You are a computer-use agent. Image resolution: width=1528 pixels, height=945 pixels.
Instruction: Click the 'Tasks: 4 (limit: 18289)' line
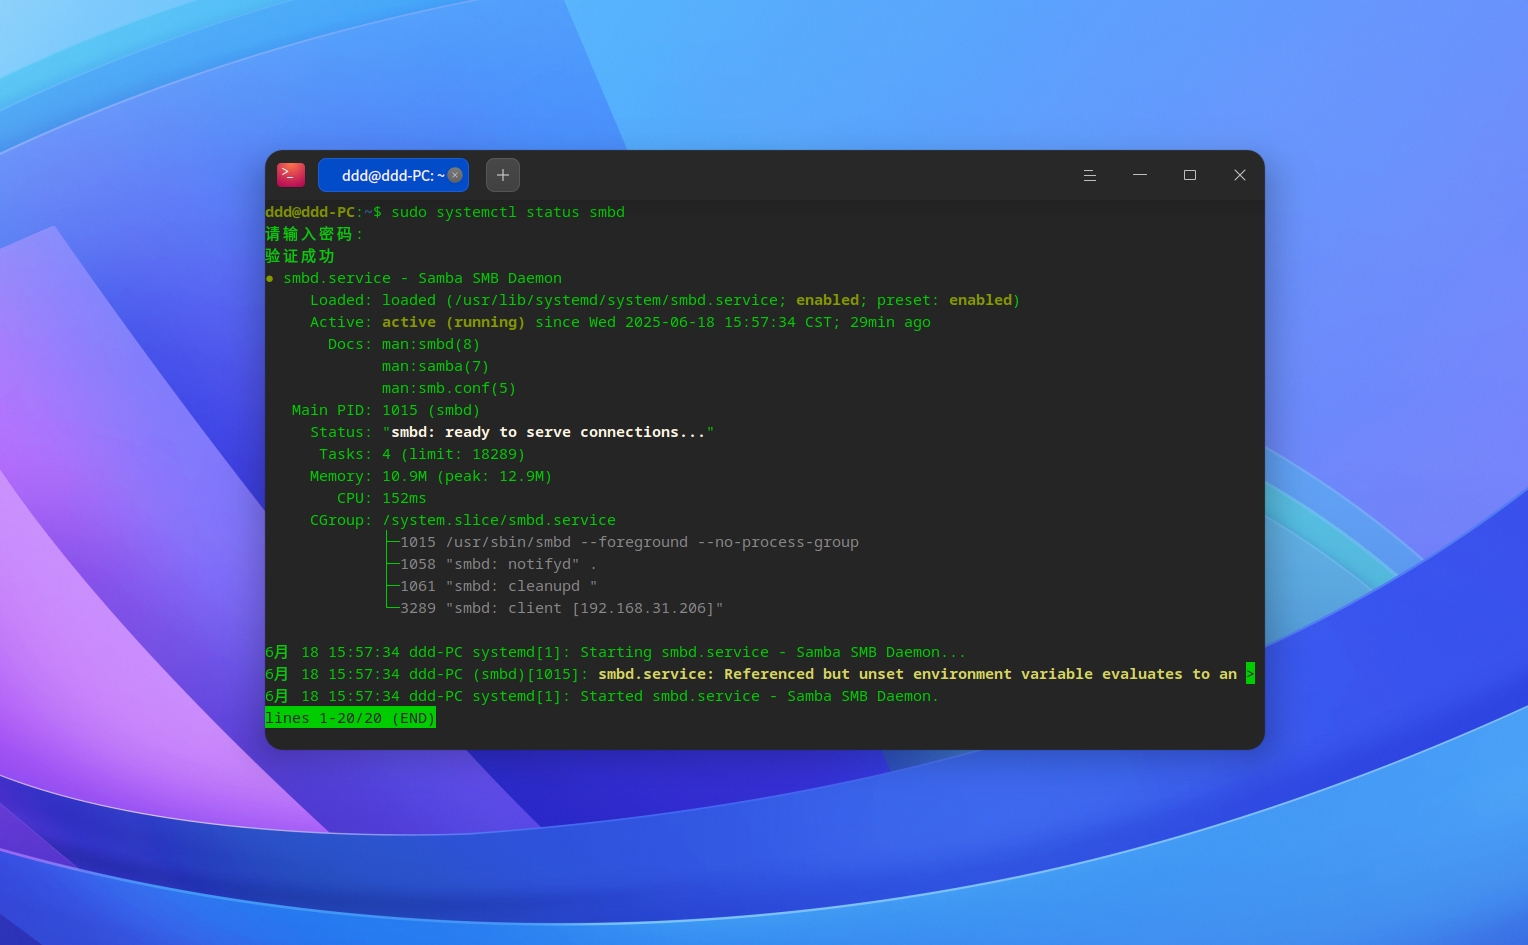click(x=422, y=454)
